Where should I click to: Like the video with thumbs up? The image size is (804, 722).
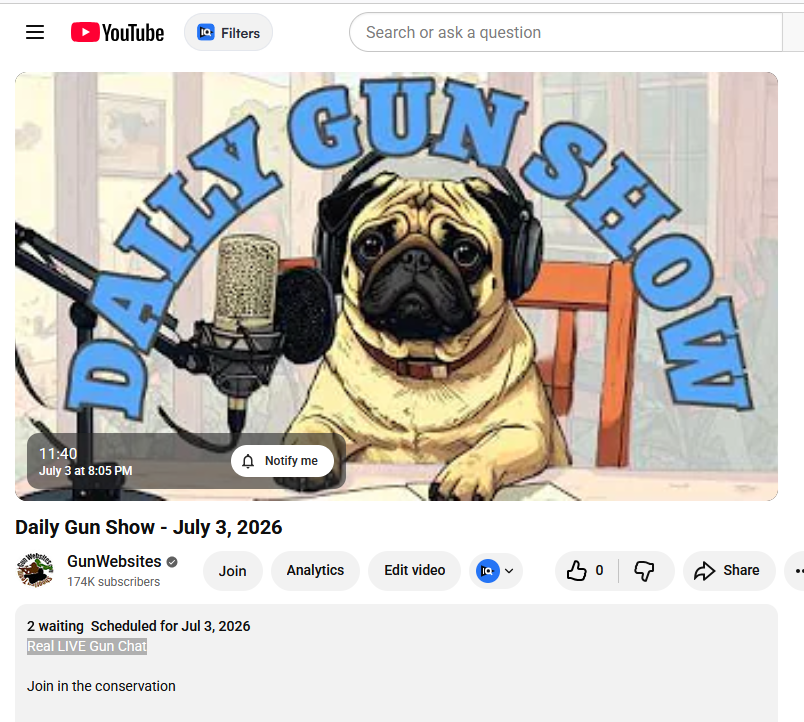586,571
